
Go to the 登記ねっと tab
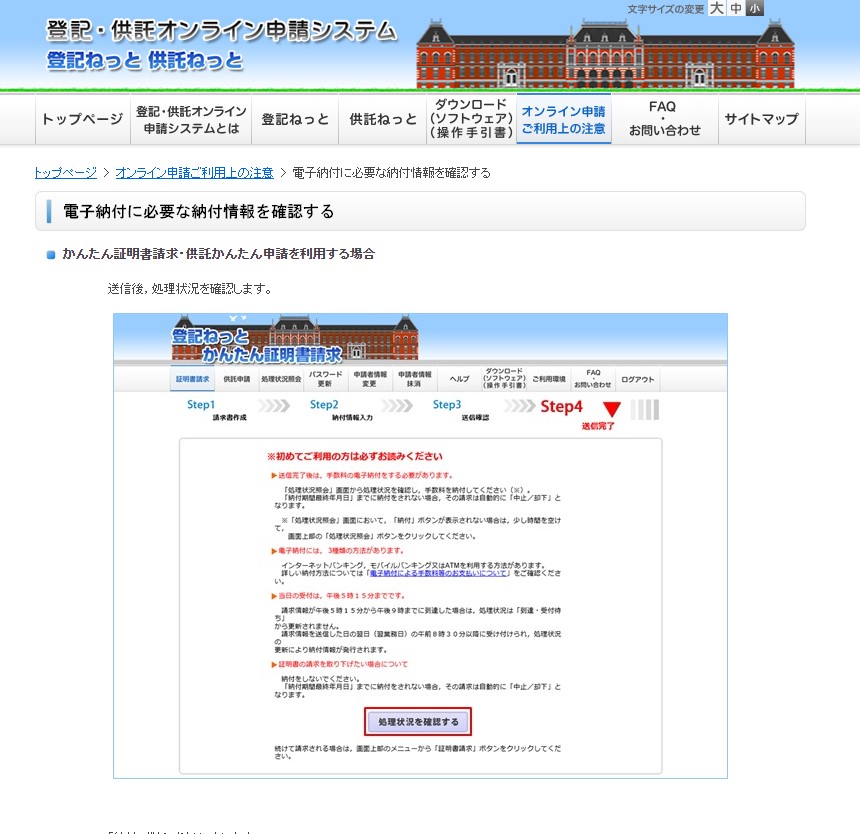[295, 119]
